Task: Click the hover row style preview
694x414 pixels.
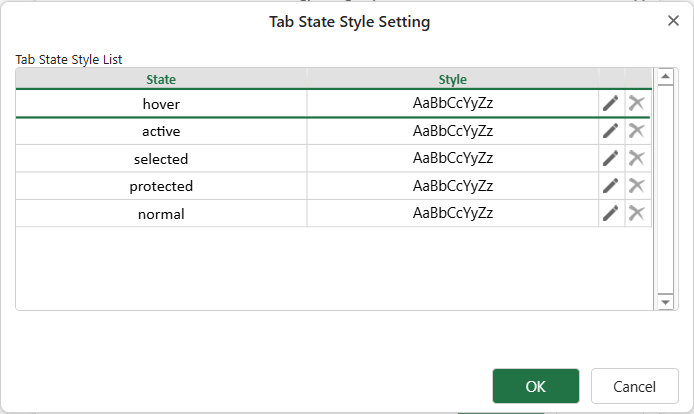Action: coord(452,104)
